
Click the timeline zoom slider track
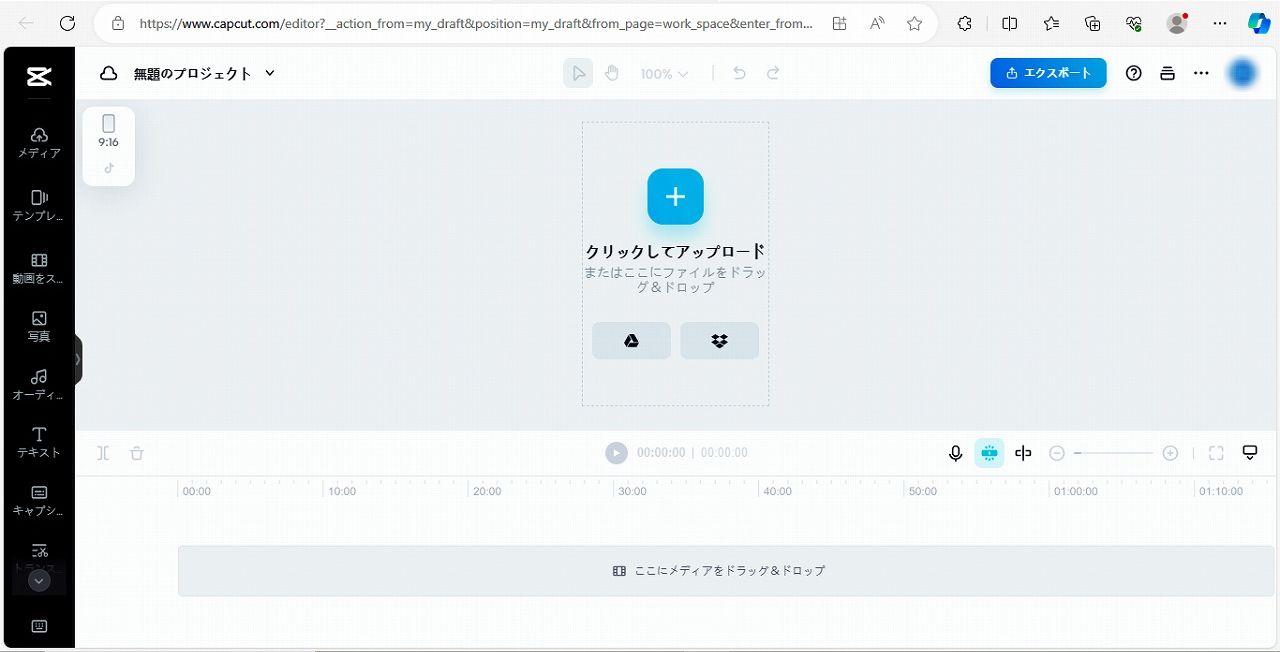pos(1114,453)
